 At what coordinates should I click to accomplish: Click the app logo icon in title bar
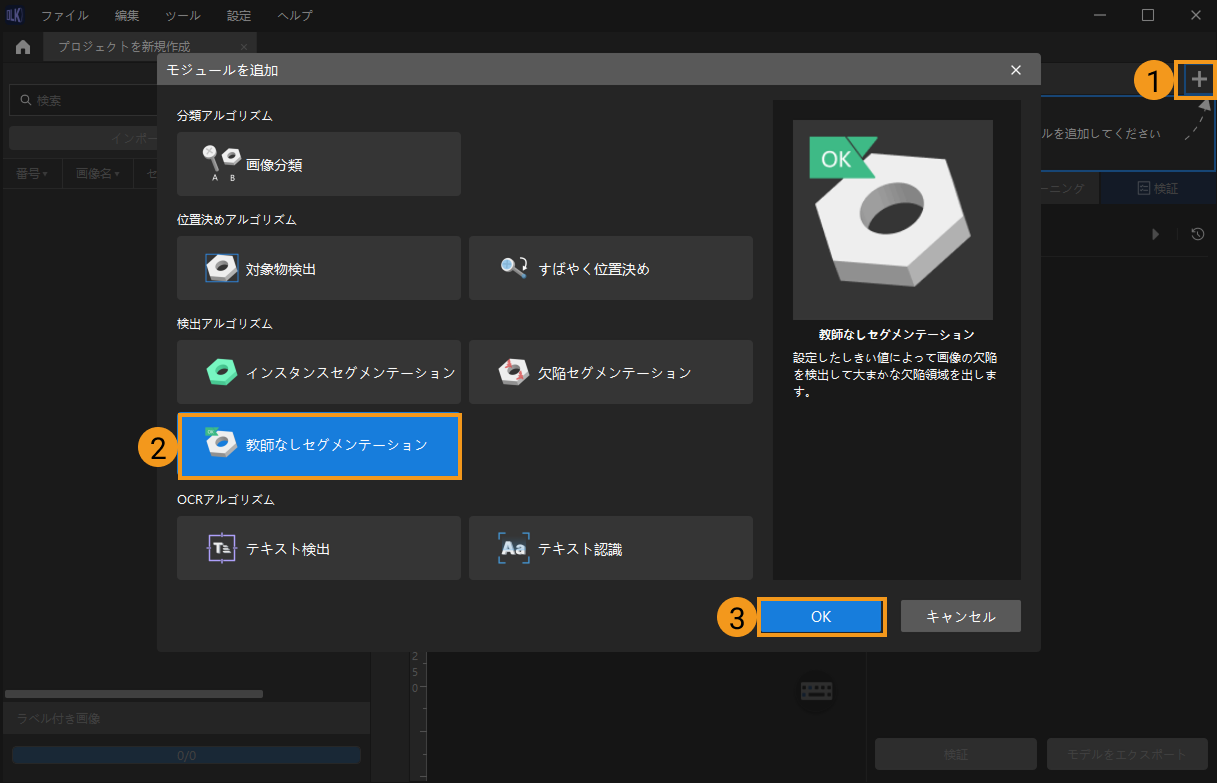click(14, 15)
